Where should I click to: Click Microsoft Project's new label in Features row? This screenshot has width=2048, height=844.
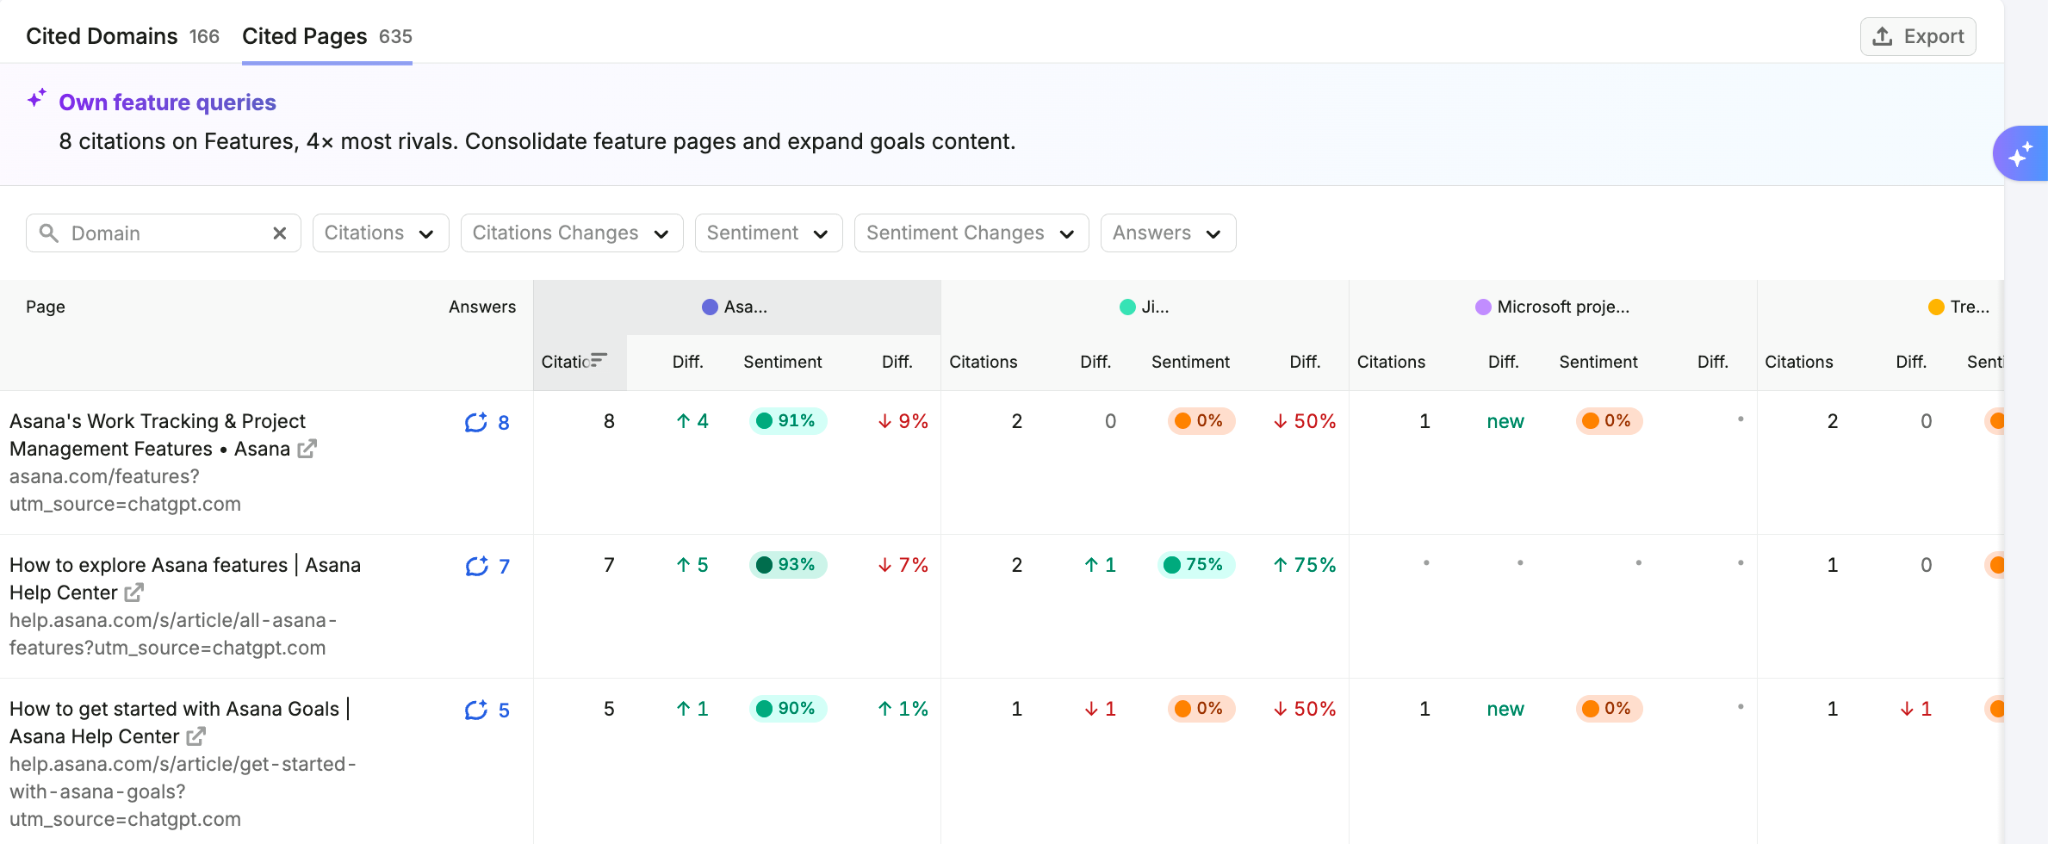tap(1505, 421)
